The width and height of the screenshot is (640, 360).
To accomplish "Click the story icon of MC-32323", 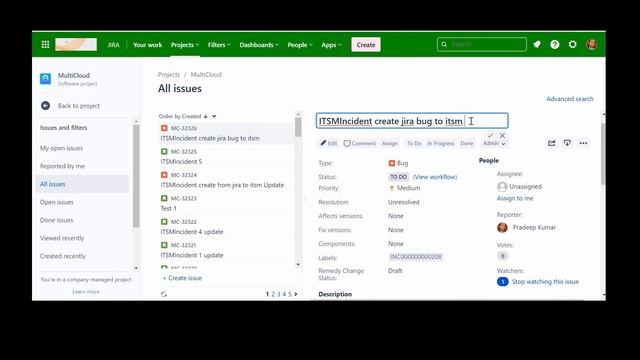I will 164,198.
